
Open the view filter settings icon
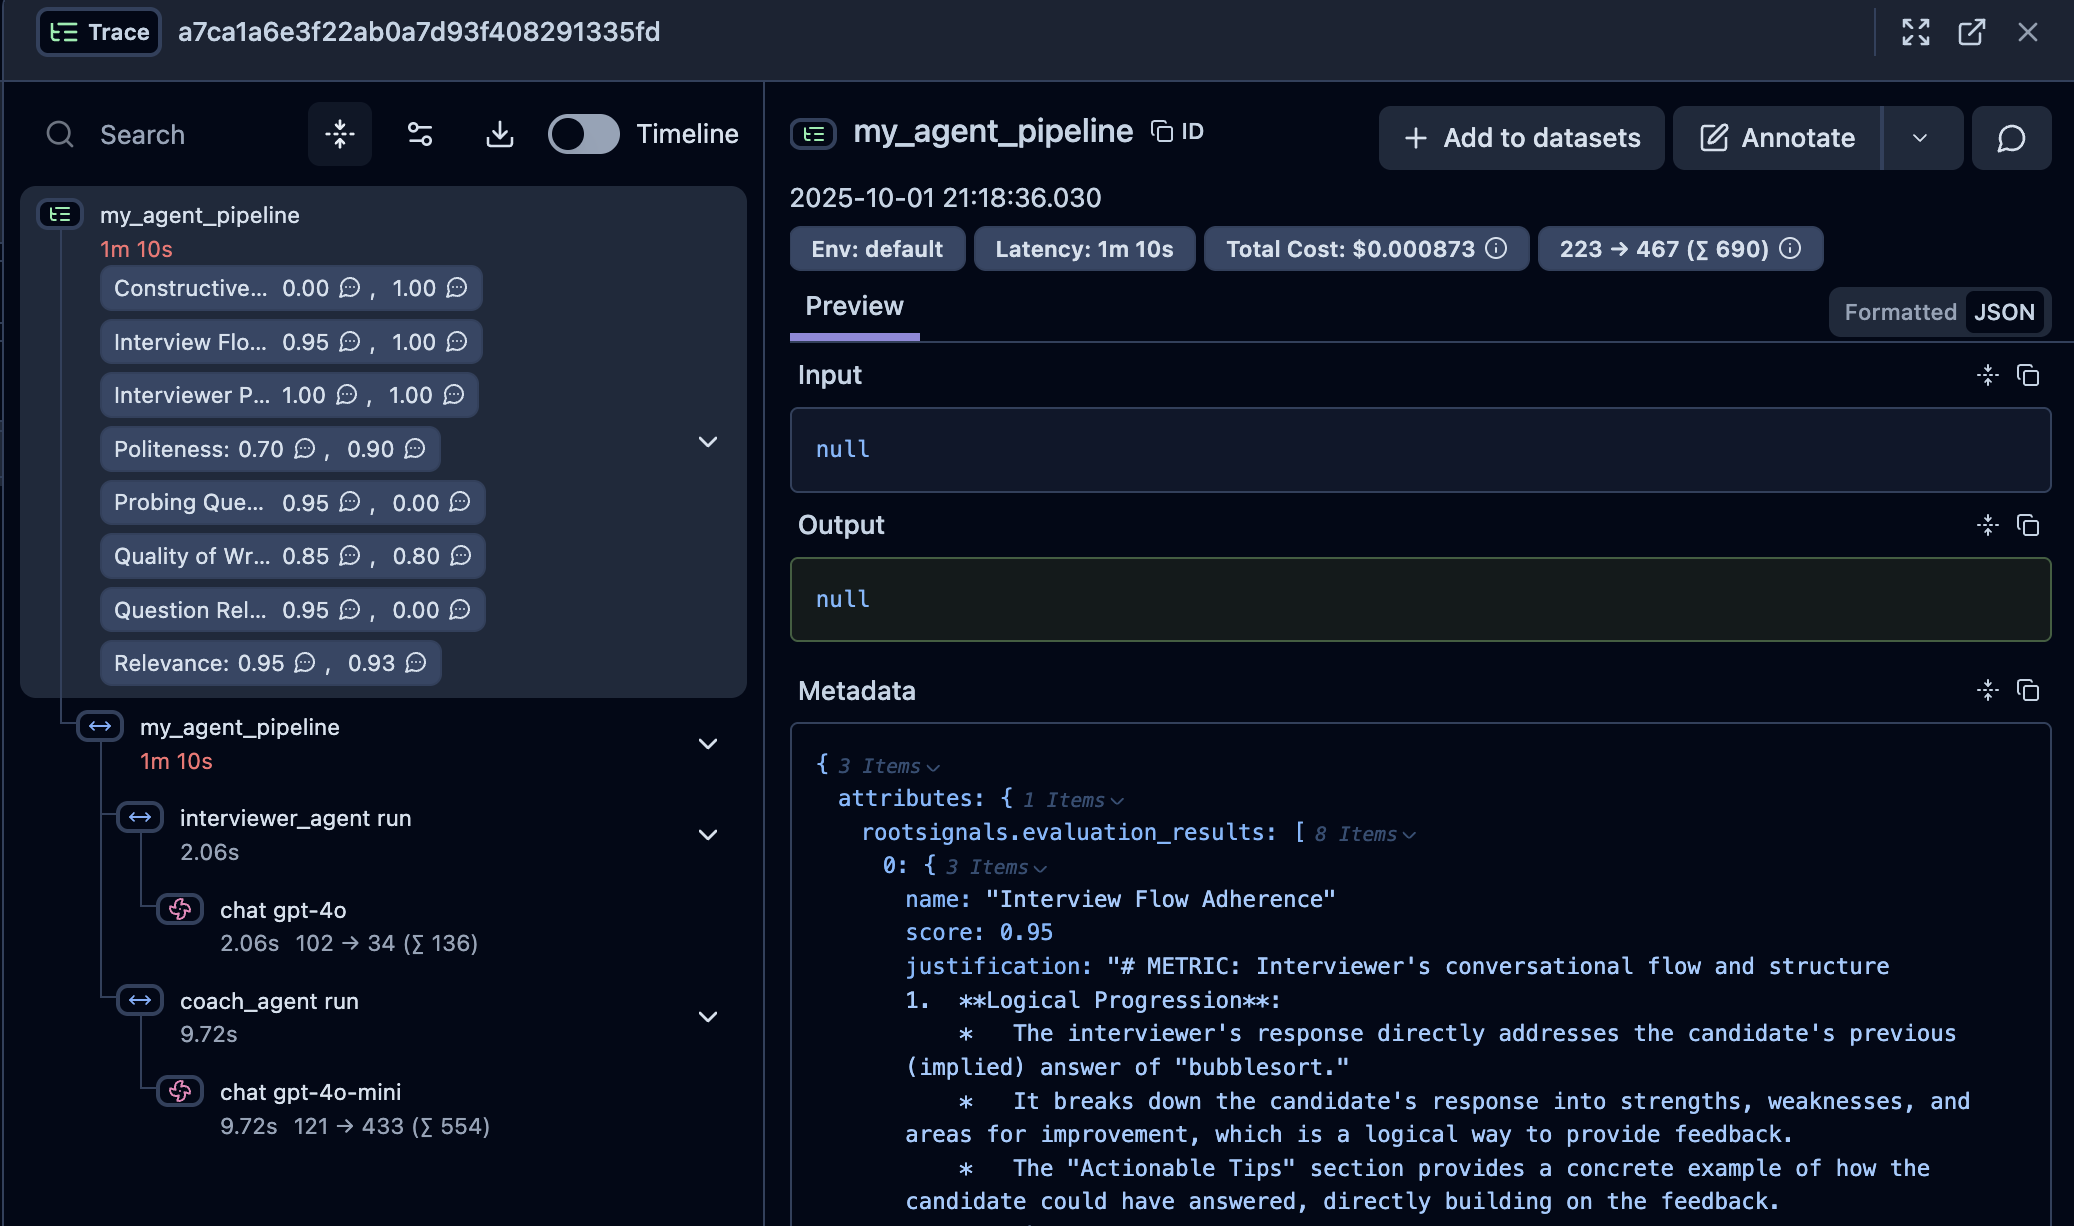[x=420, y=134]
